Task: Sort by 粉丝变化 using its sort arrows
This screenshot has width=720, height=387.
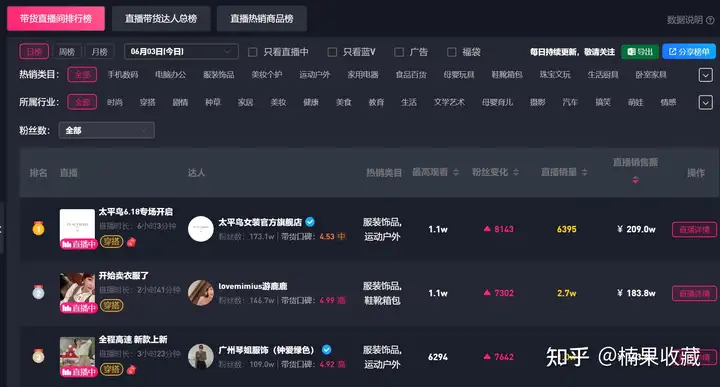Action: [x=516, y=172]
